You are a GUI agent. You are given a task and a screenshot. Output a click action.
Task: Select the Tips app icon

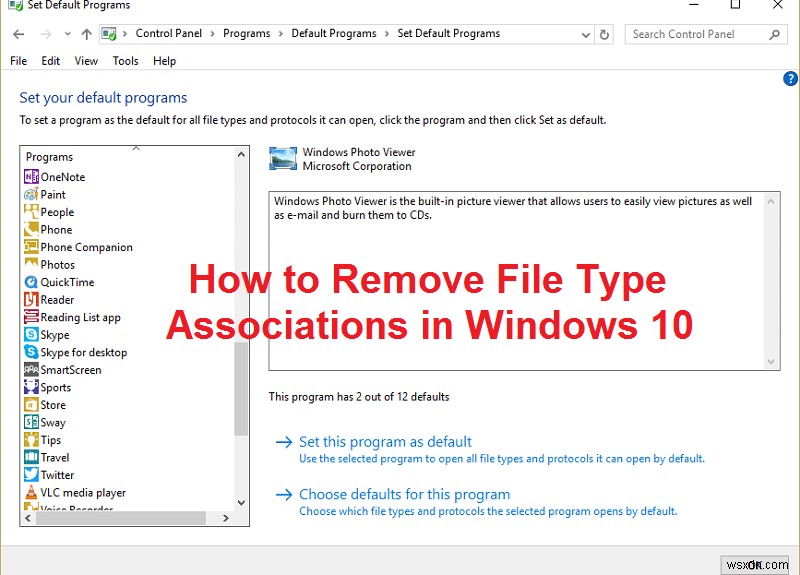tap(31, 440)
